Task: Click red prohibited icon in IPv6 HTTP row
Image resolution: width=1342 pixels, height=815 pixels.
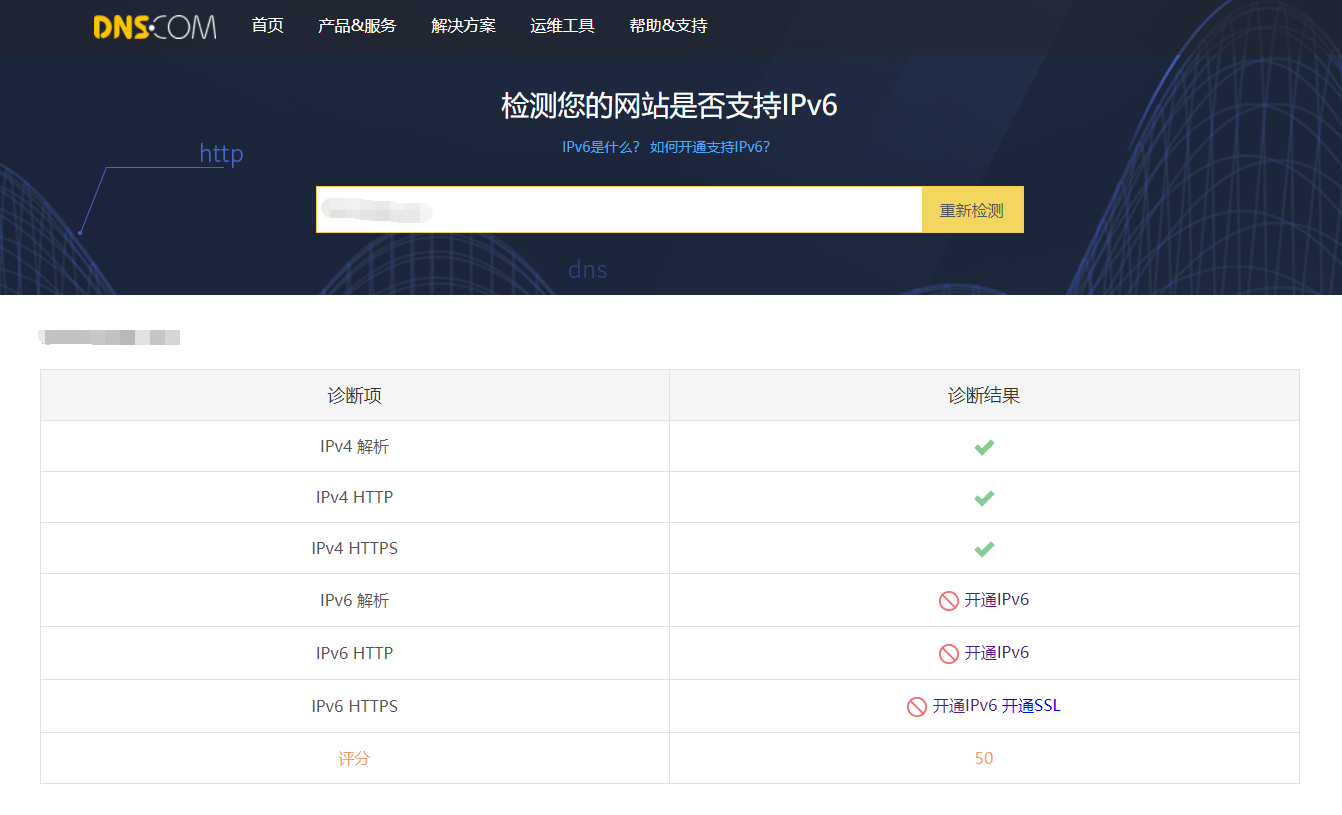Action: pyautogui.click(x=948, y=654)
